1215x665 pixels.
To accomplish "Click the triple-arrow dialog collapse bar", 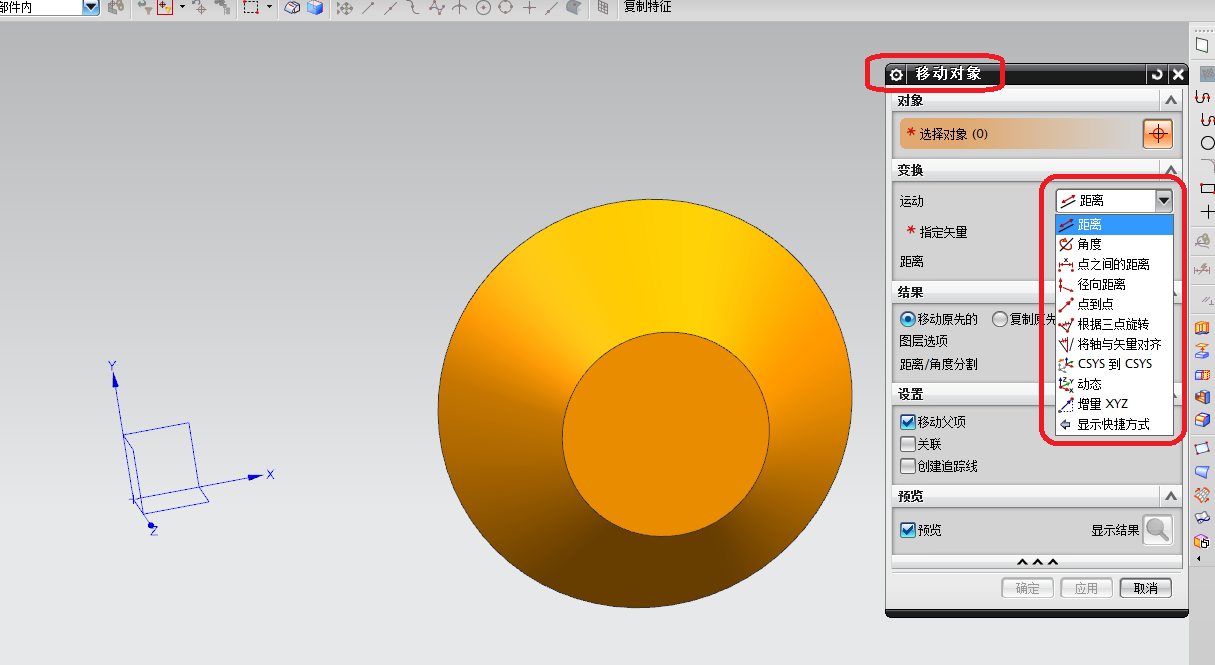I will (x=1037, y=564).
